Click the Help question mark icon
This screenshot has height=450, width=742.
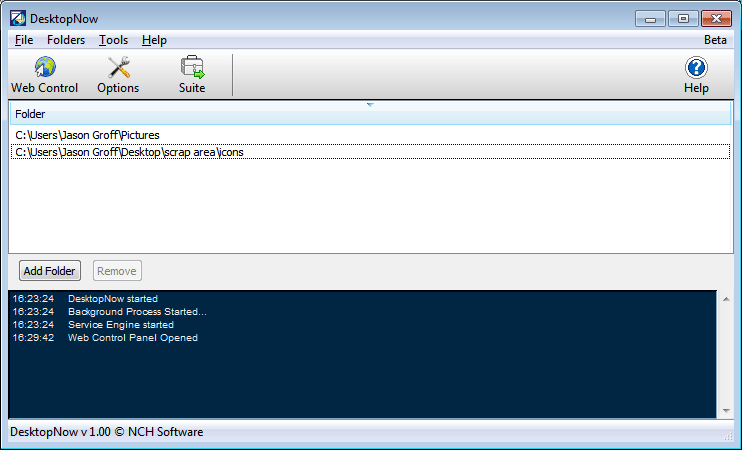tap(696, 68)
